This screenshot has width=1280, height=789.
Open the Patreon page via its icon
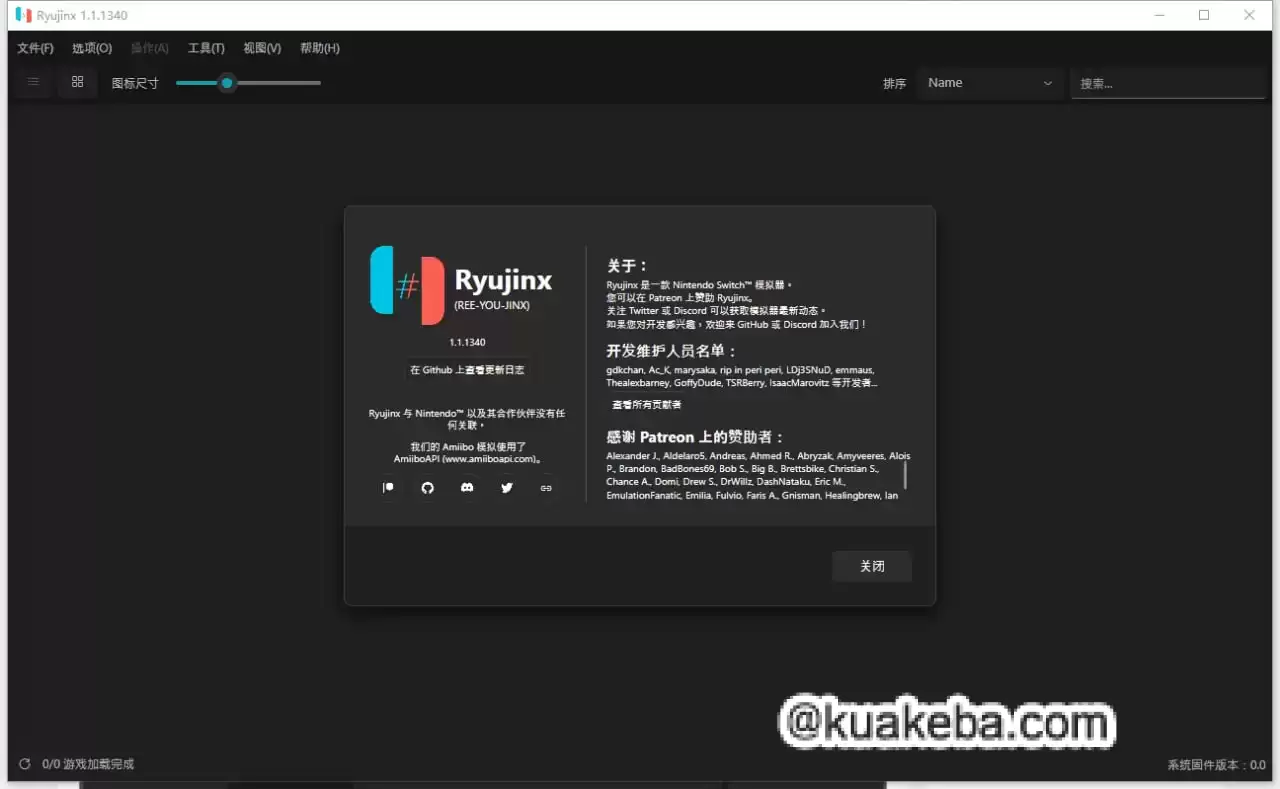[388, 487]
